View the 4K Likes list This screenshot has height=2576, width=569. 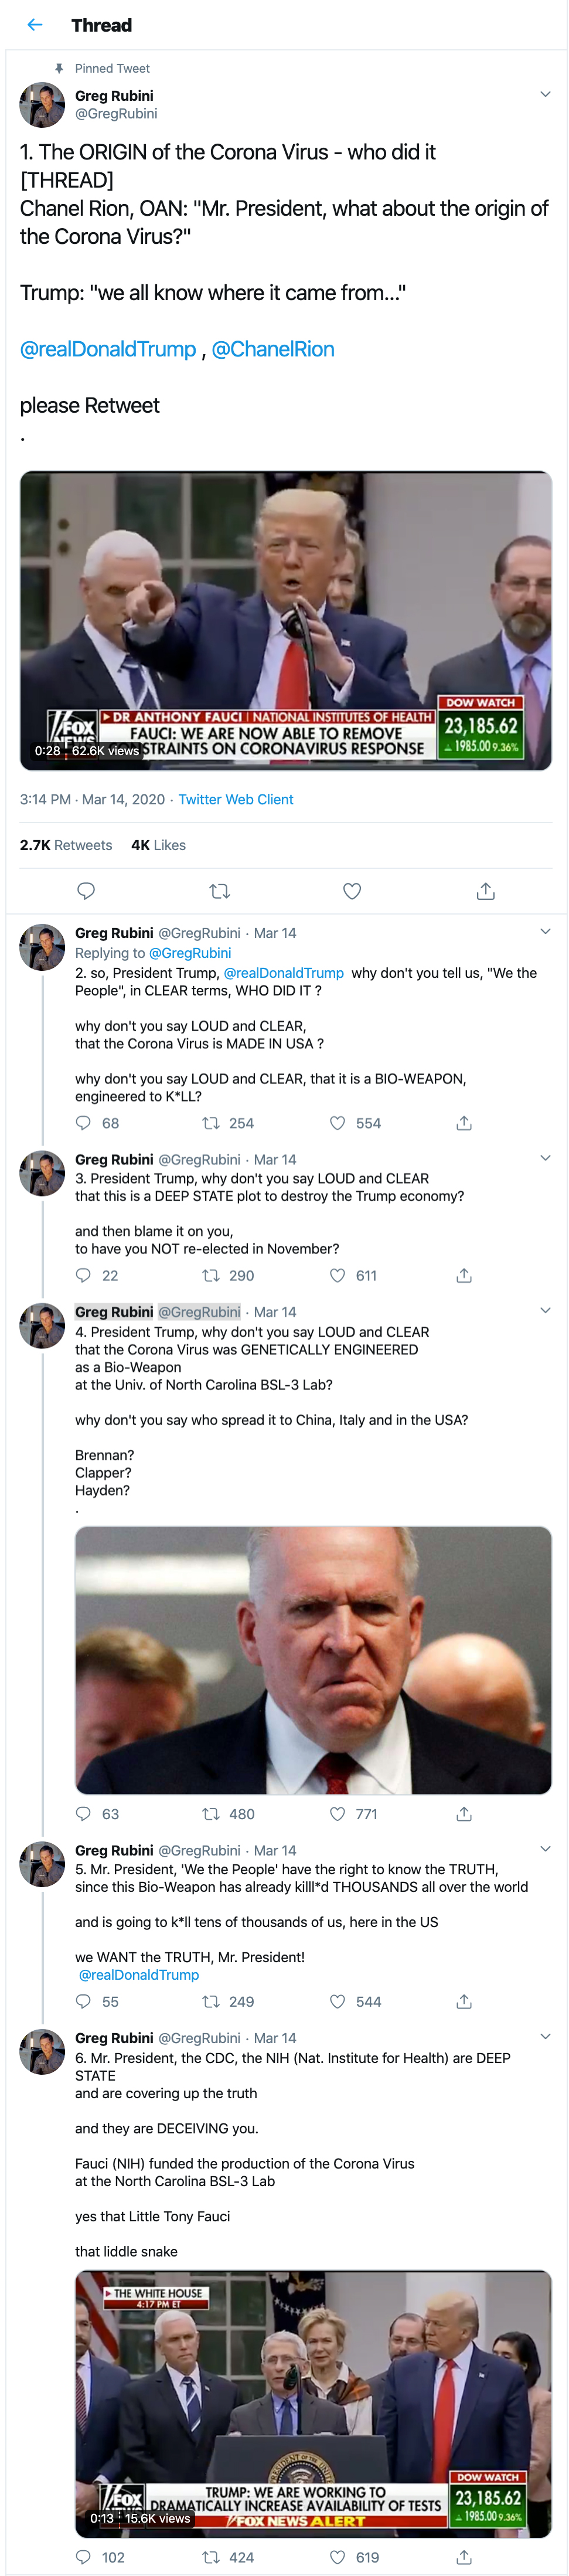pyautogui.click(x=158, y=845)
